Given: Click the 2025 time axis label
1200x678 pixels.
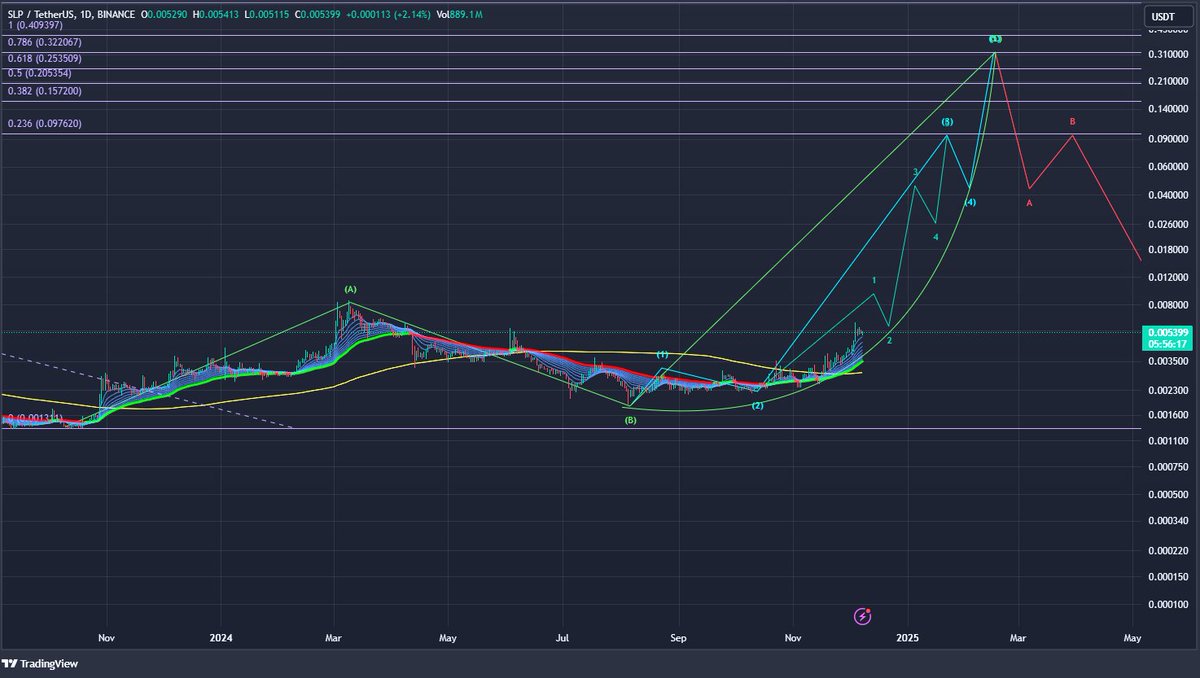Looking at the screenshot, I should [908, 637].
